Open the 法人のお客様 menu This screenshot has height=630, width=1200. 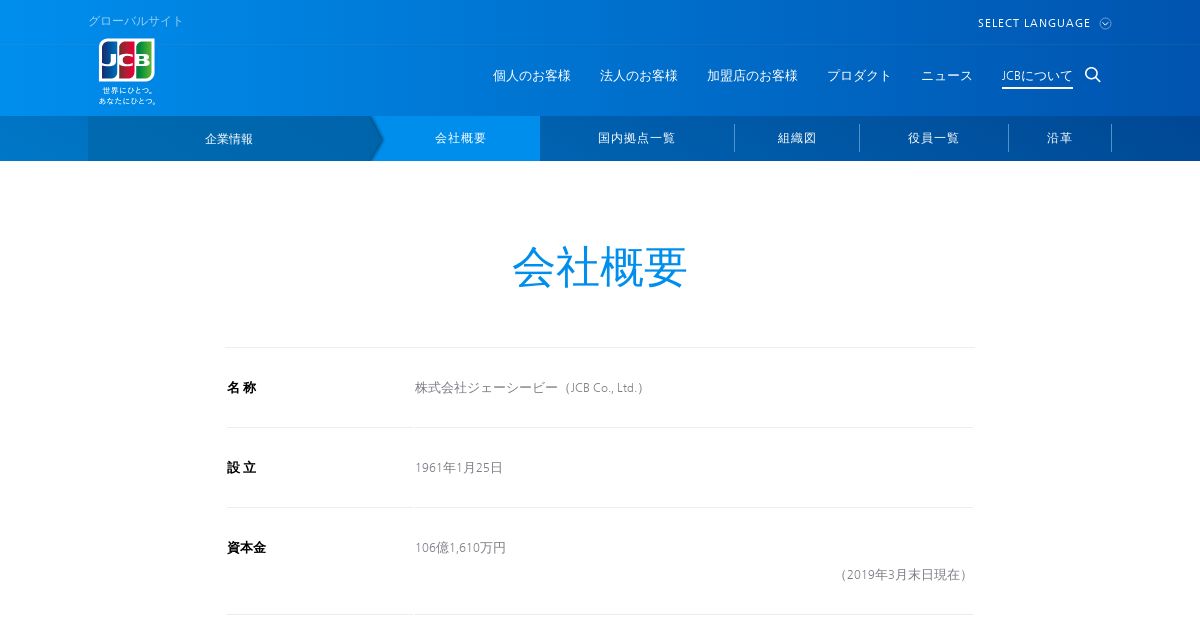click(x=639, y=76)
